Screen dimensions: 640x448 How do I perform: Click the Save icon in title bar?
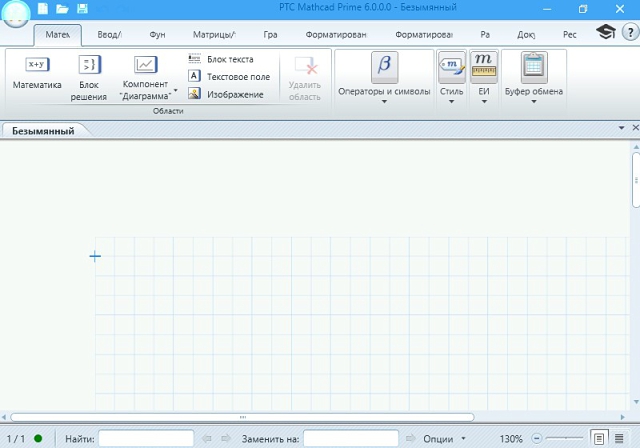pyautogui.click(x=81, y=9)
